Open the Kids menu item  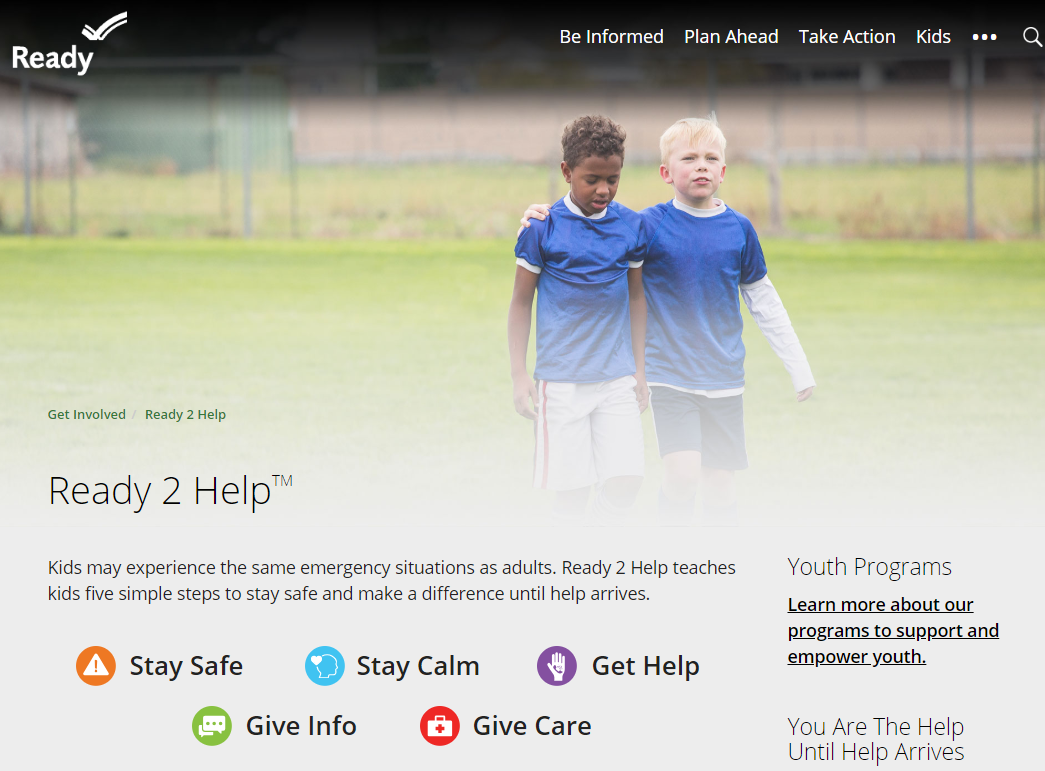click(x=933, y=37)
